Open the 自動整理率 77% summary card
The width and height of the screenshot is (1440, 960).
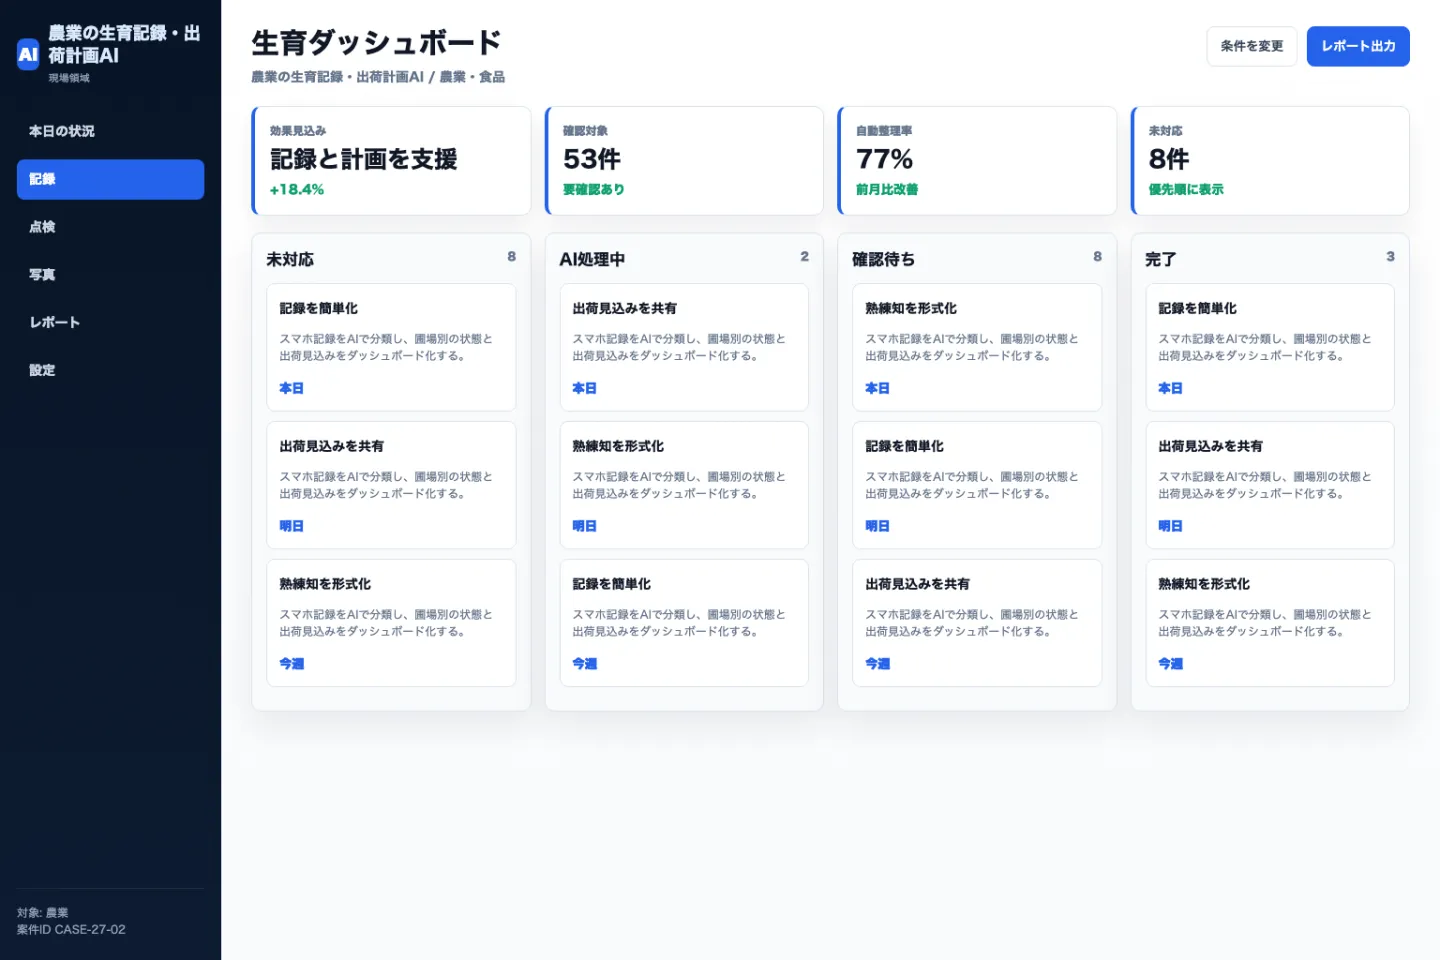click(x=977, y=160)
